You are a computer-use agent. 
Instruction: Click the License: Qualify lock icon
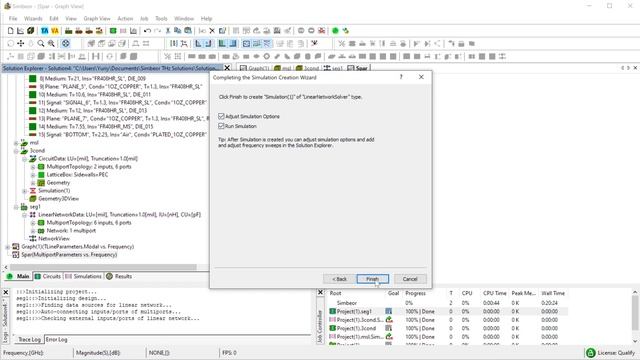tap(590, 353)
